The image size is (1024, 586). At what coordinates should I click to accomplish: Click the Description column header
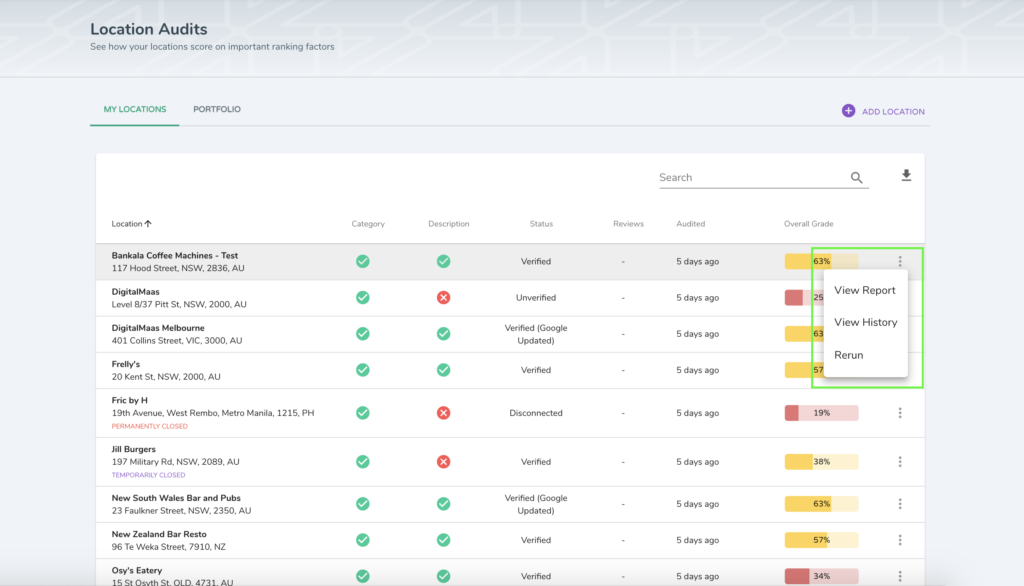(x=449, y=223)
